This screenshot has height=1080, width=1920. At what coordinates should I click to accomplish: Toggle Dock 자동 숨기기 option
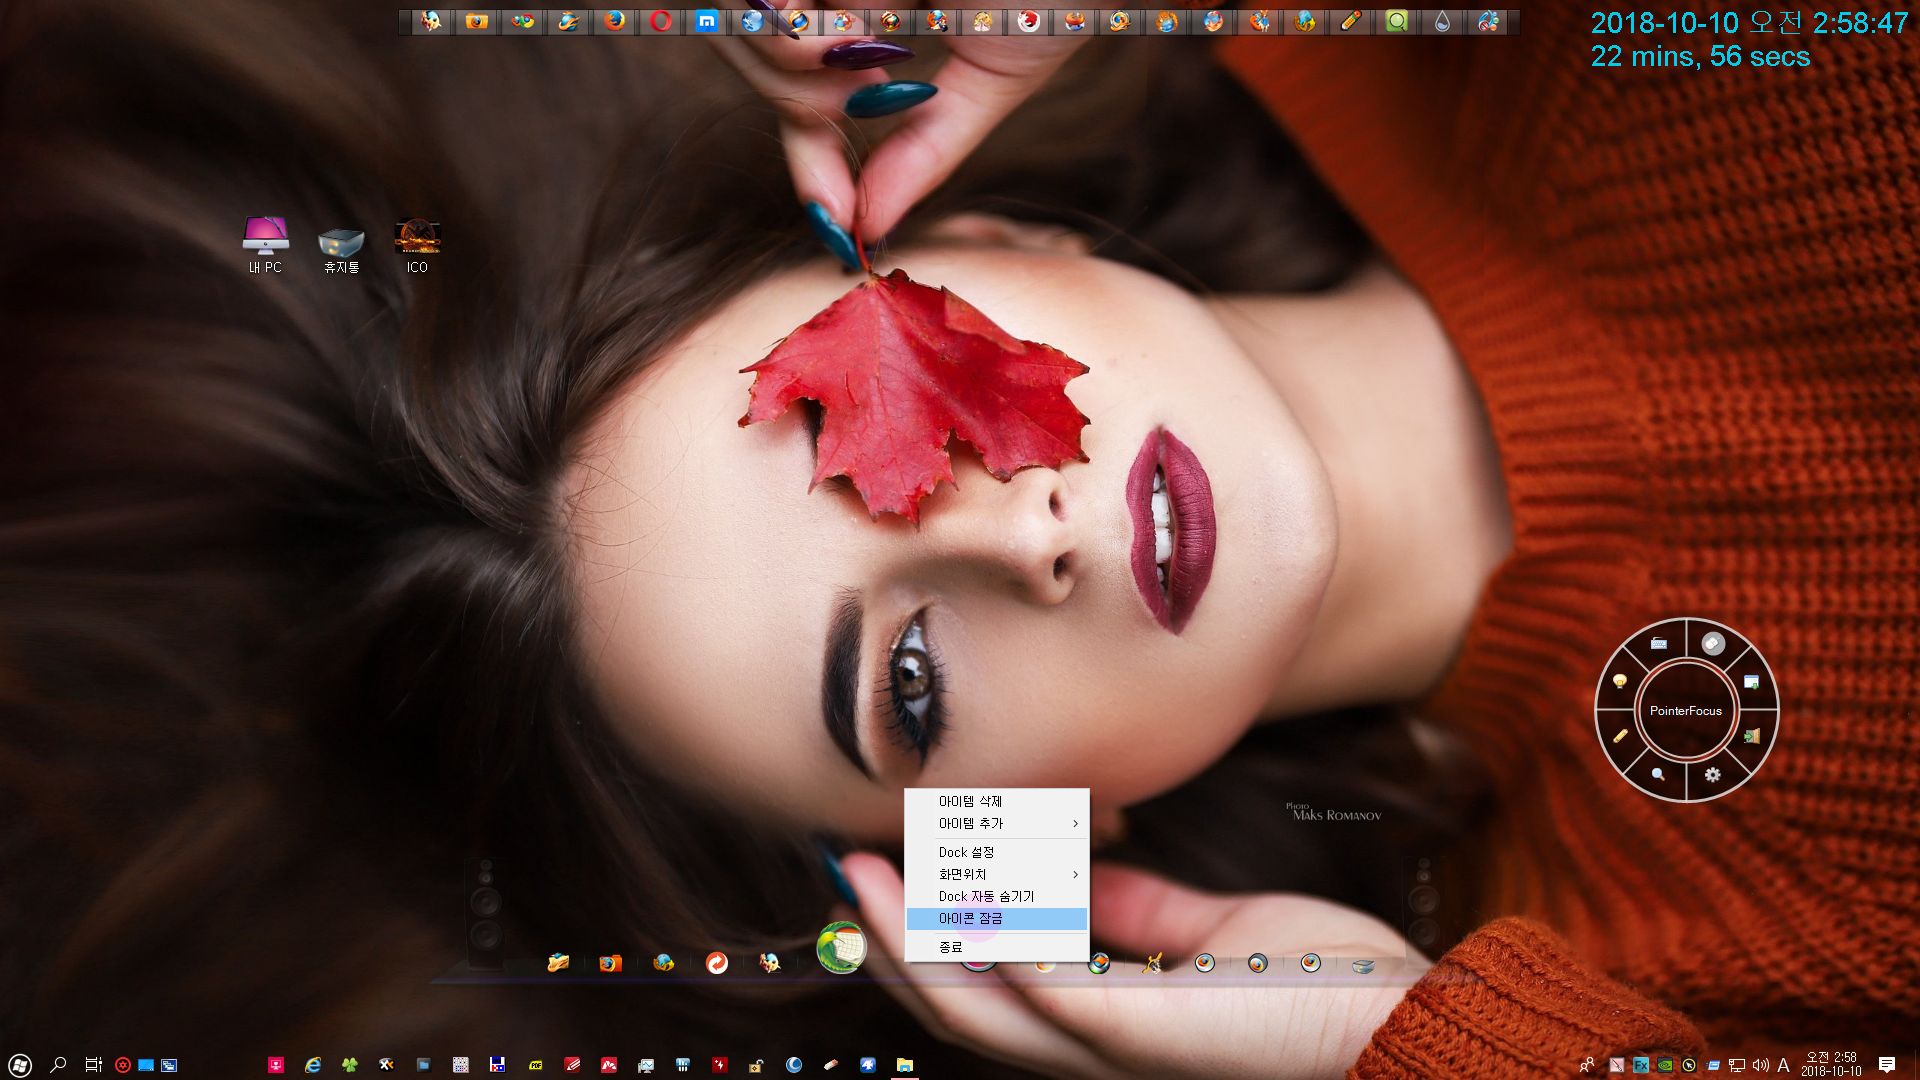pyautogui.click(x=997, y=896)
